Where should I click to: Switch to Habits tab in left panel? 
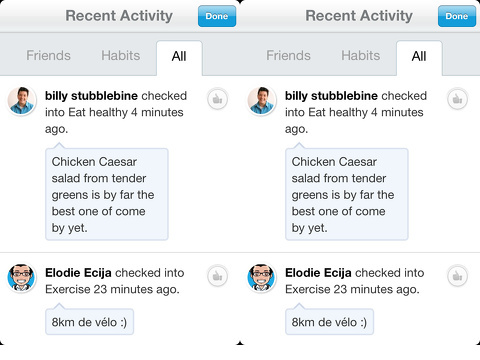(x=121, y=55)
